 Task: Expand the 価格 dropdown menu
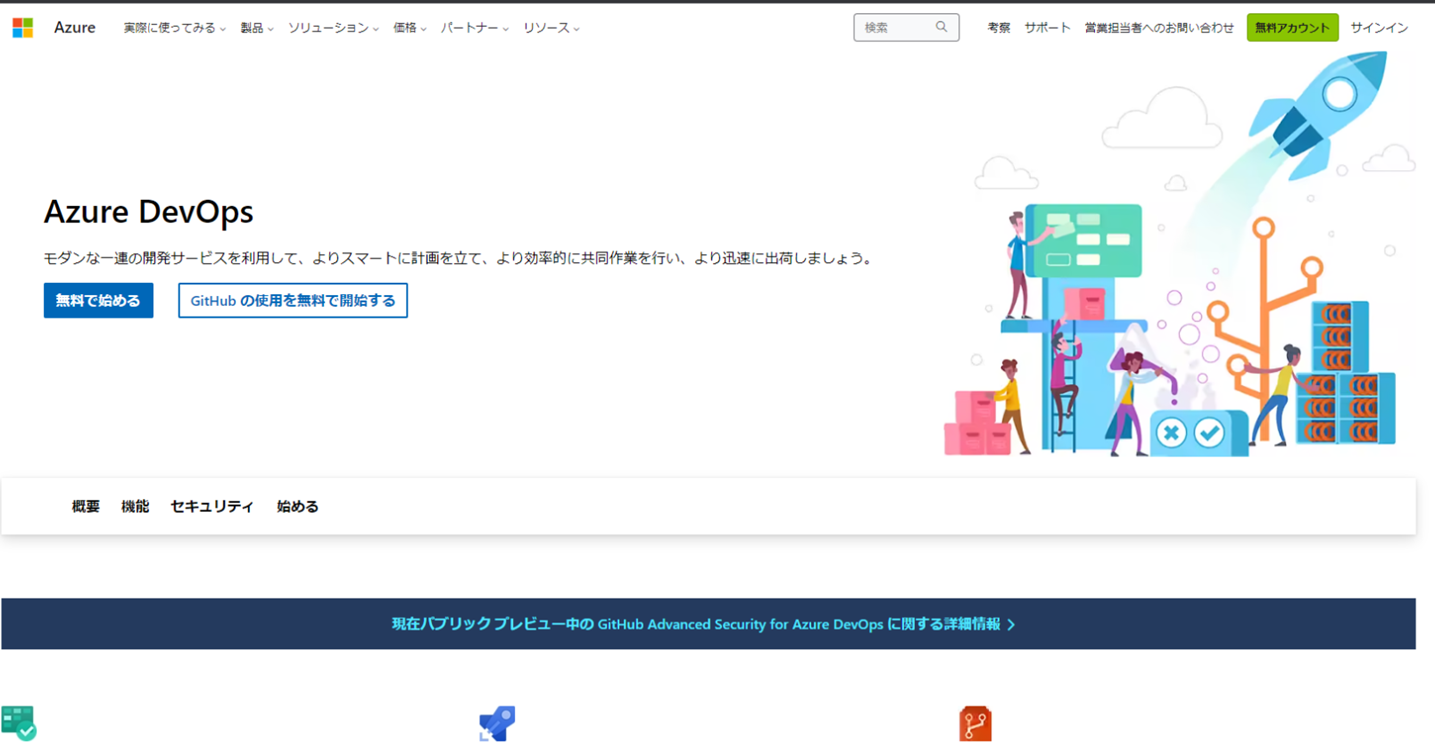coord(410,28)
